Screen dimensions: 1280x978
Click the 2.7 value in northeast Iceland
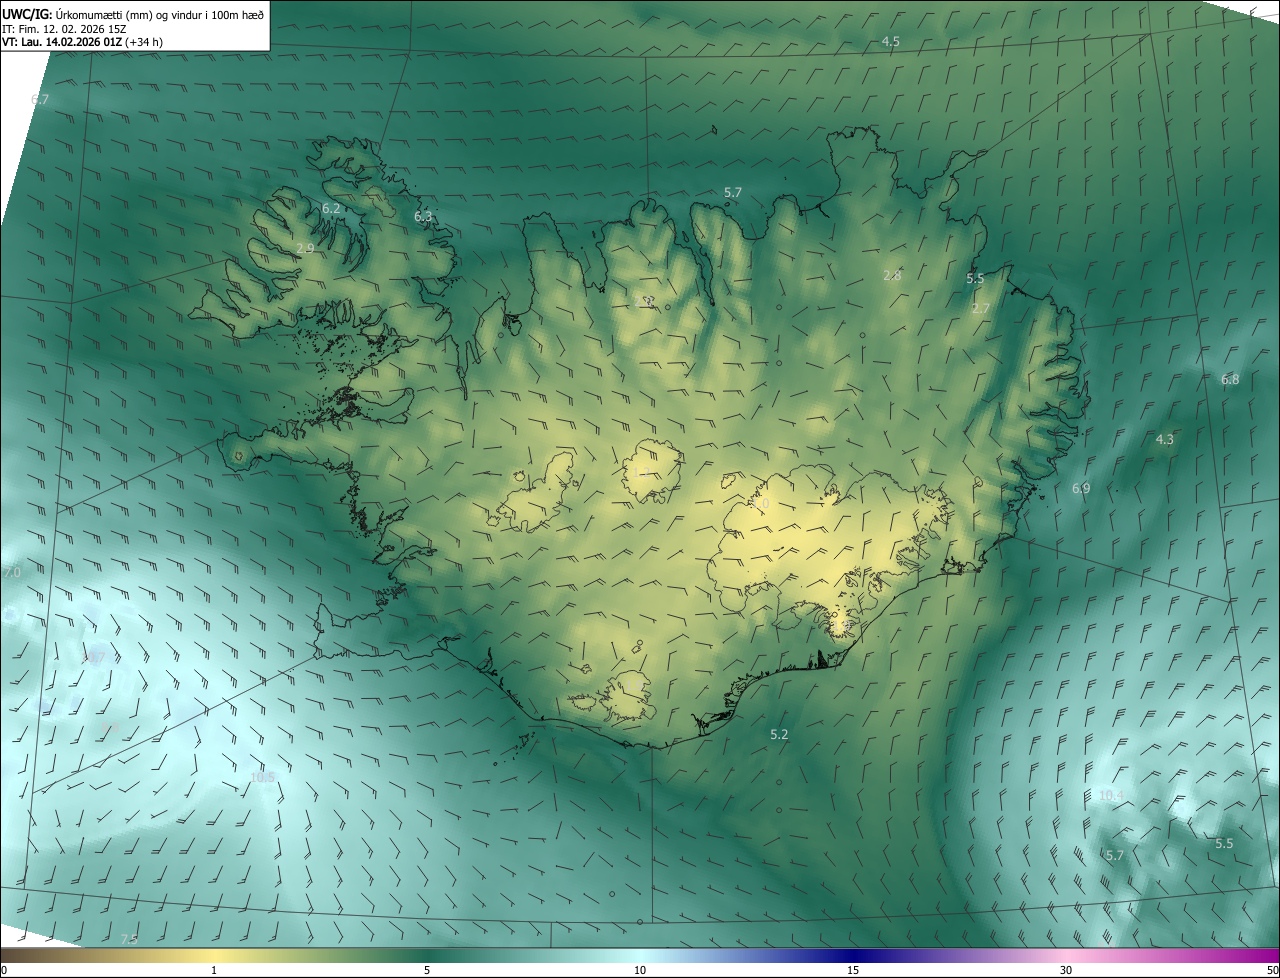coord(981,309)
